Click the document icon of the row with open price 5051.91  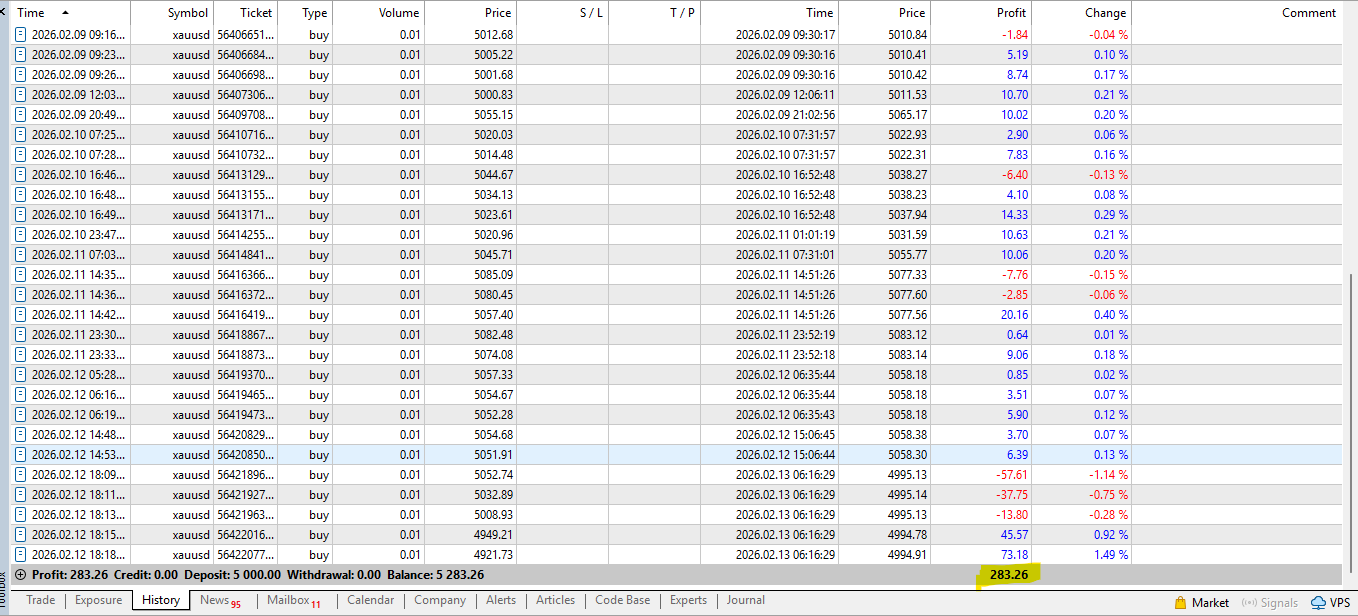click(x=21, y=454)
